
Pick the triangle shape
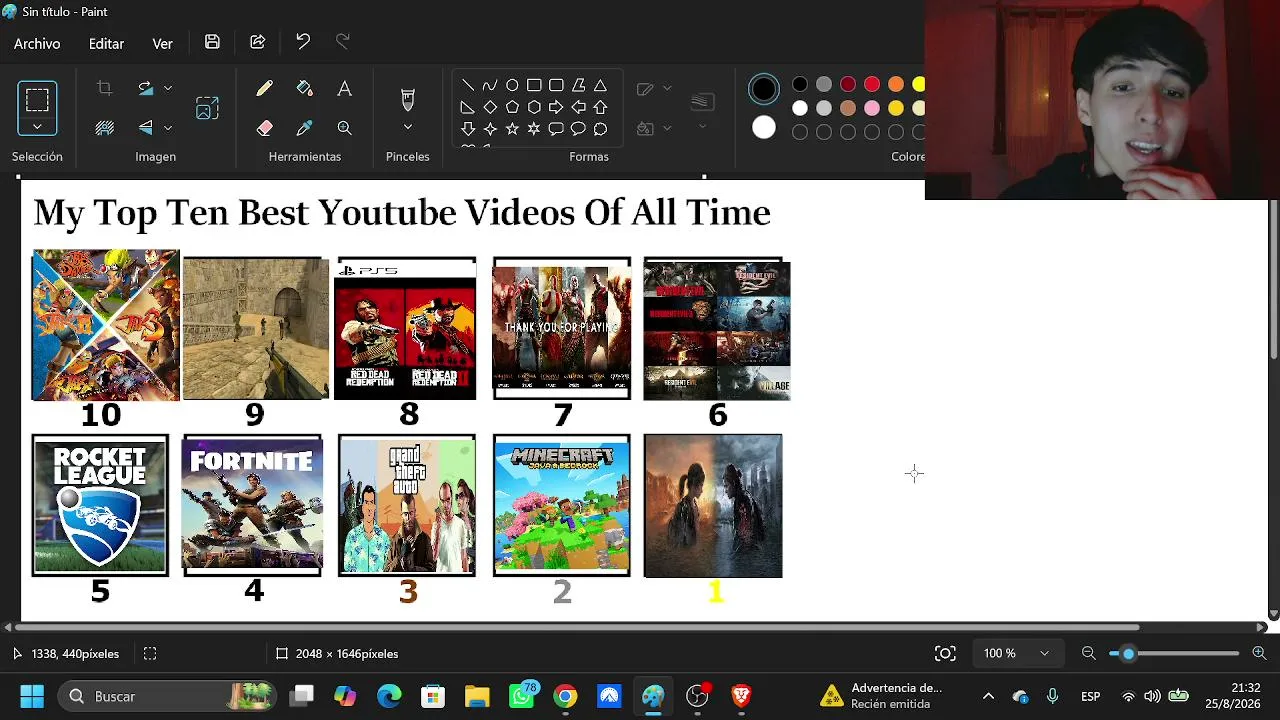tap(600, 85)
